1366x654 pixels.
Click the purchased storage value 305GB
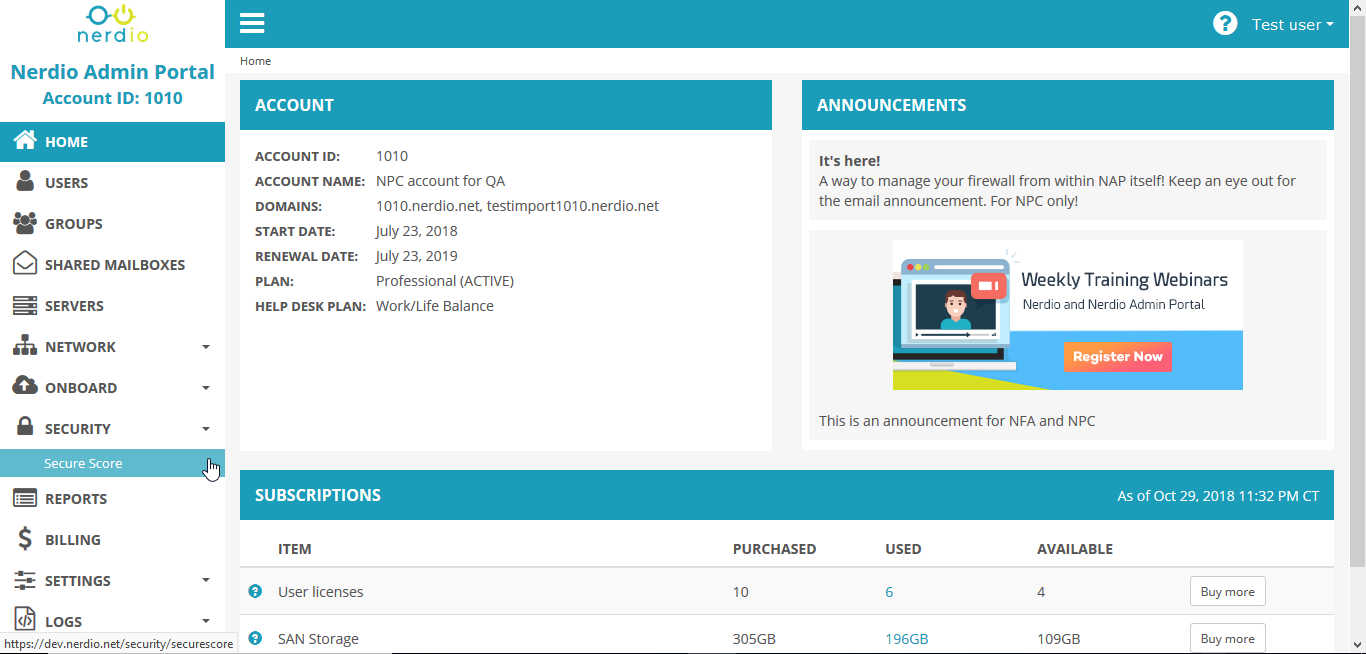[x=755, y=639]
